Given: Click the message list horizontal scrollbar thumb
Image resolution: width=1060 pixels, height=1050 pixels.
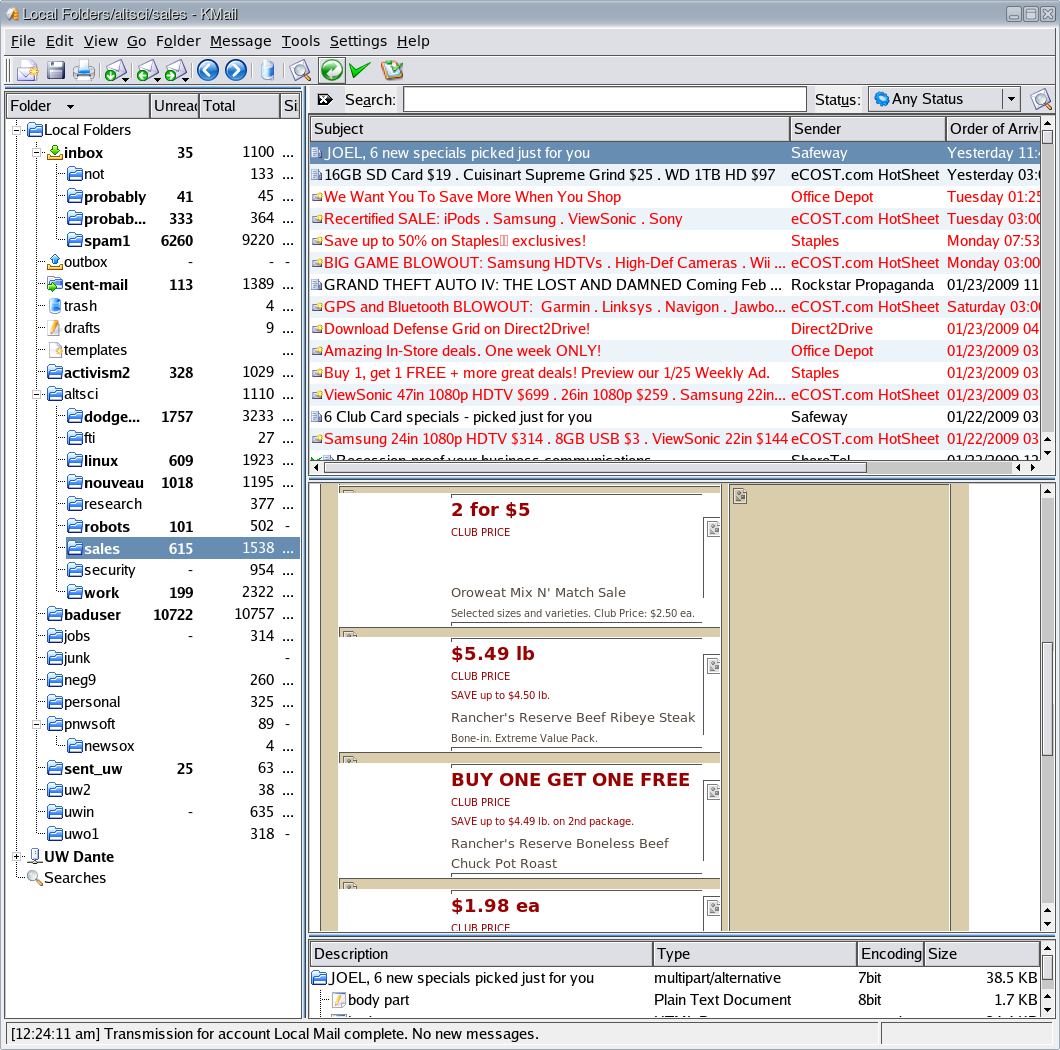Looking at the screenshot, I should (595, 467).
